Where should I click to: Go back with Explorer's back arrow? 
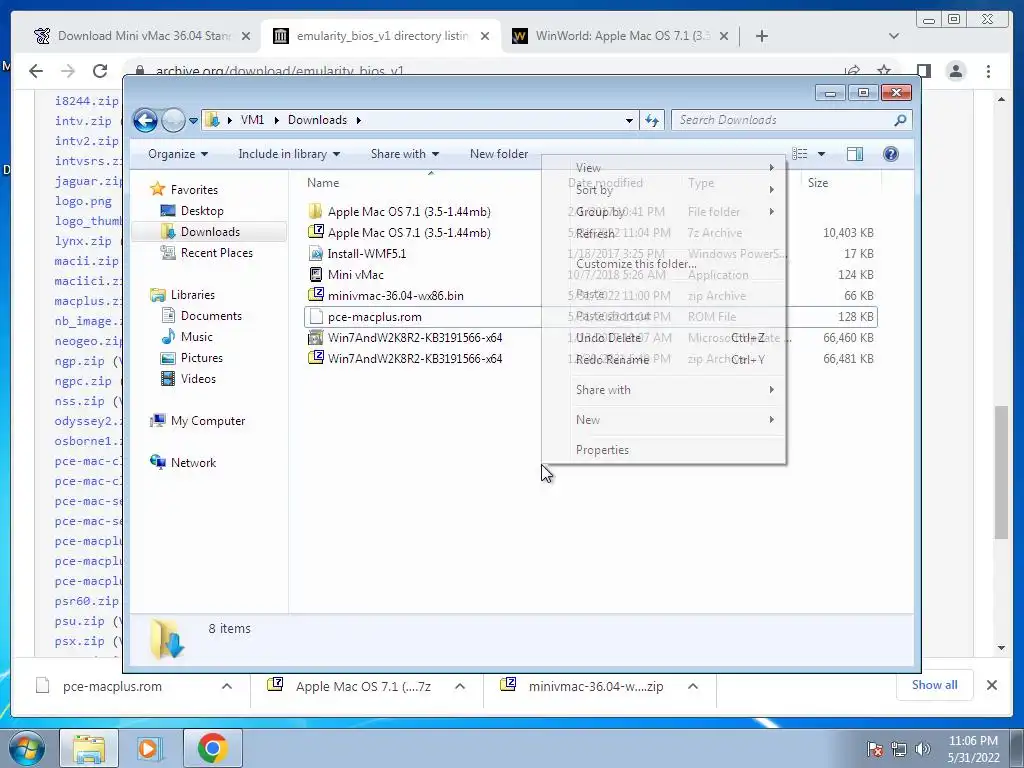[145, 120]
